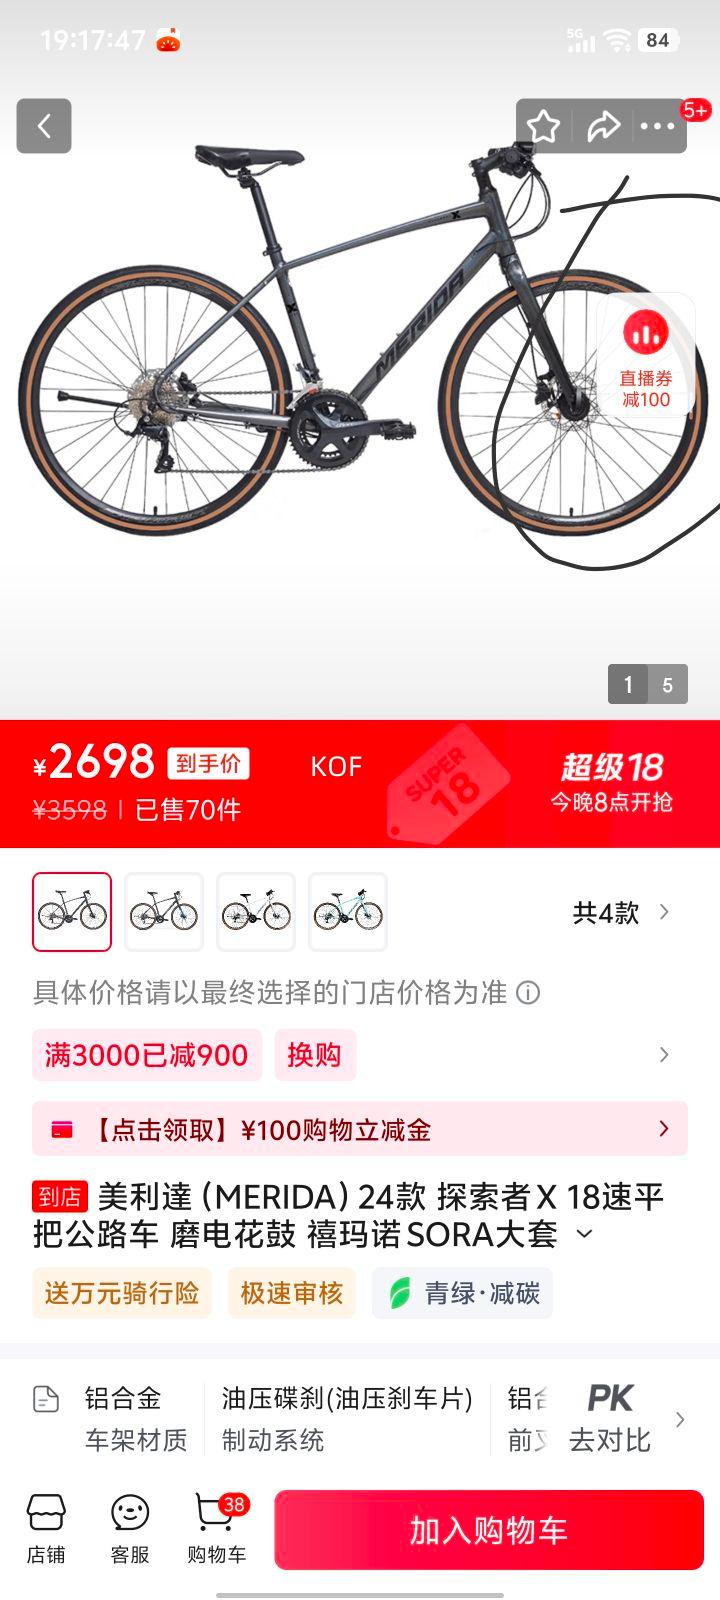The width and height of the screenshot is (720, 1600).
Task: Open the three-dot more menu
Action: point(657,126)
